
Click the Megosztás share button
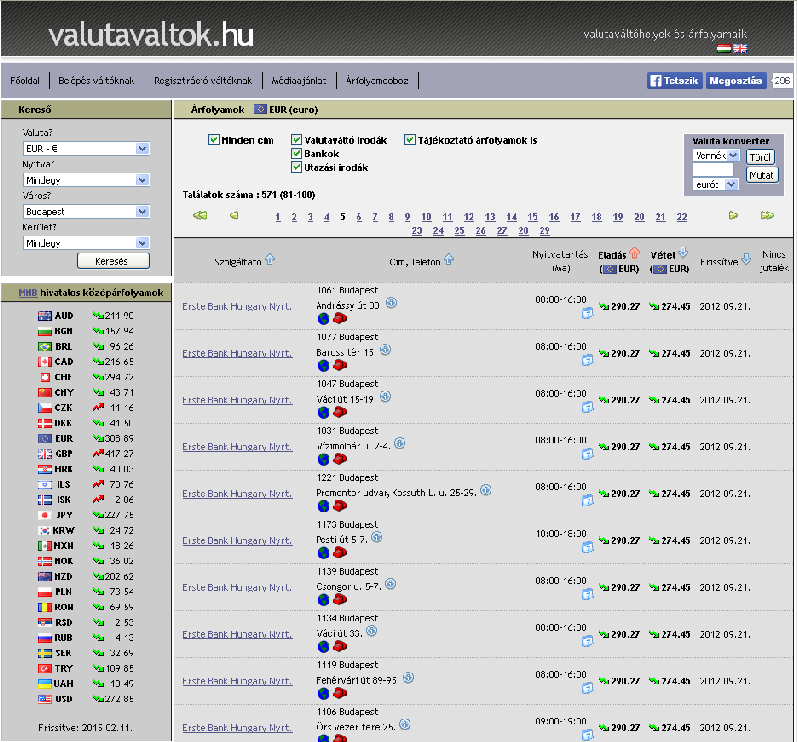[735, 80]
